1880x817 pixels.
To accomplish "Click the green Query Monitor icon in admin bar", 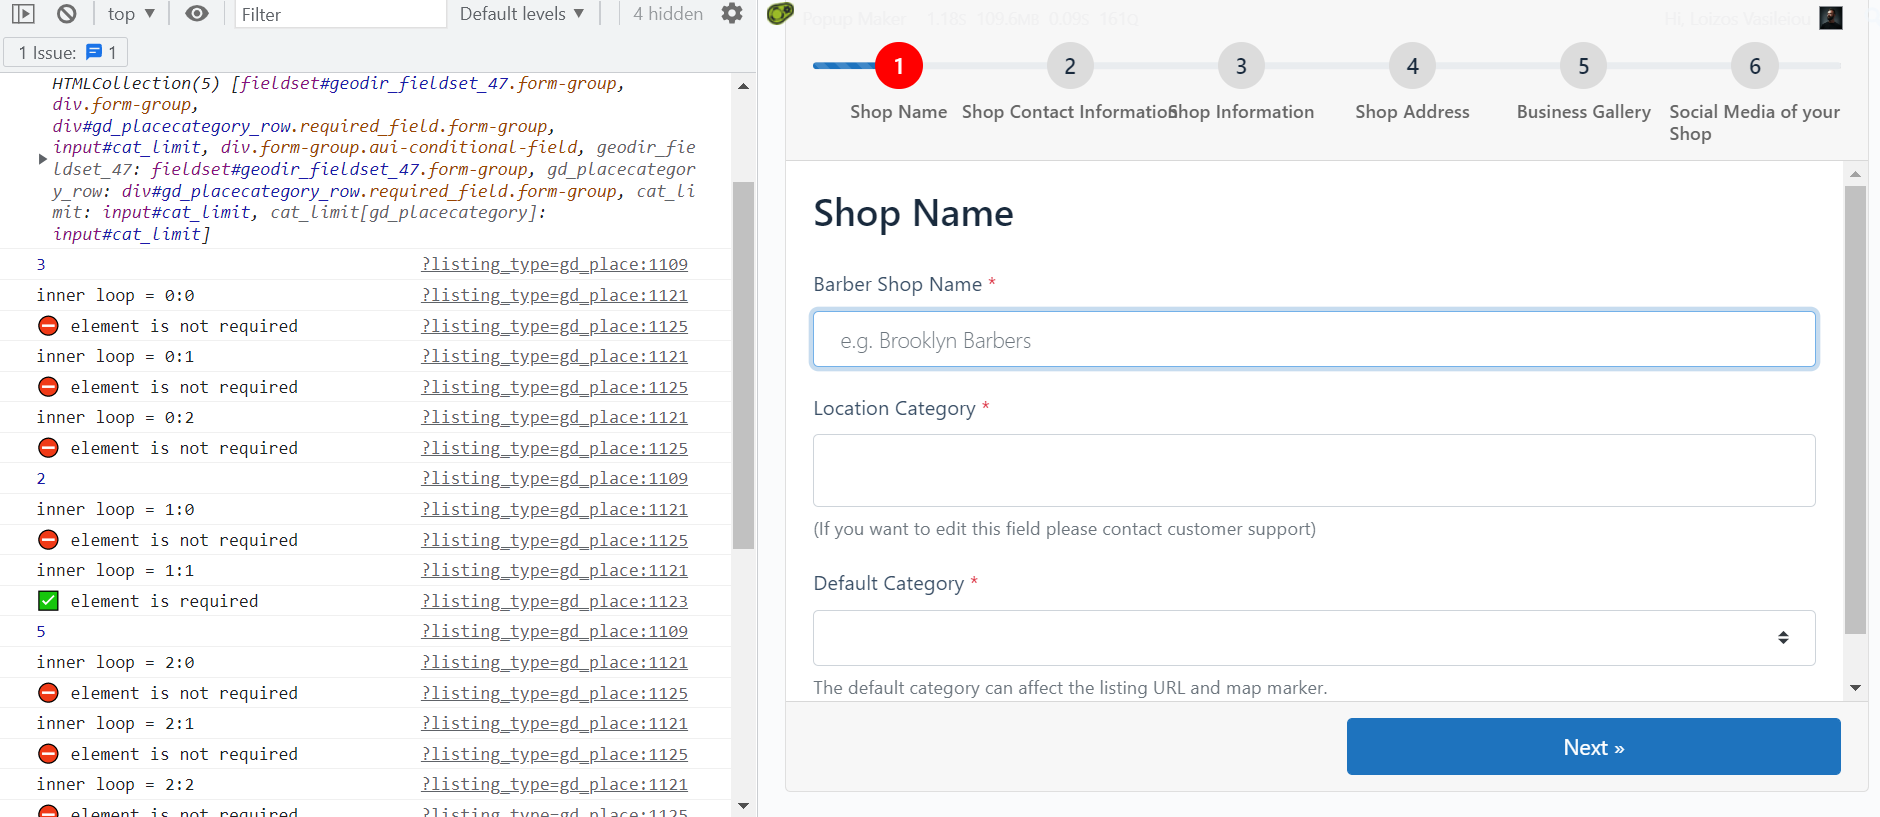I will coord(780,14).
